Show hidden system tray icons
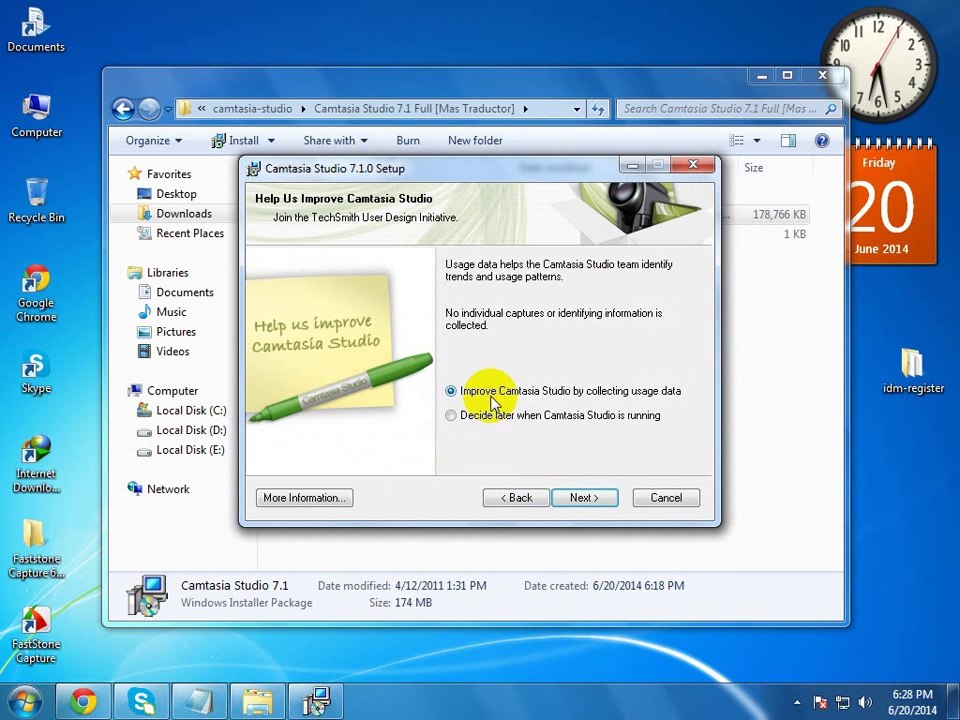The width and height of the screenshot is (960, 720). pos(797,702)
